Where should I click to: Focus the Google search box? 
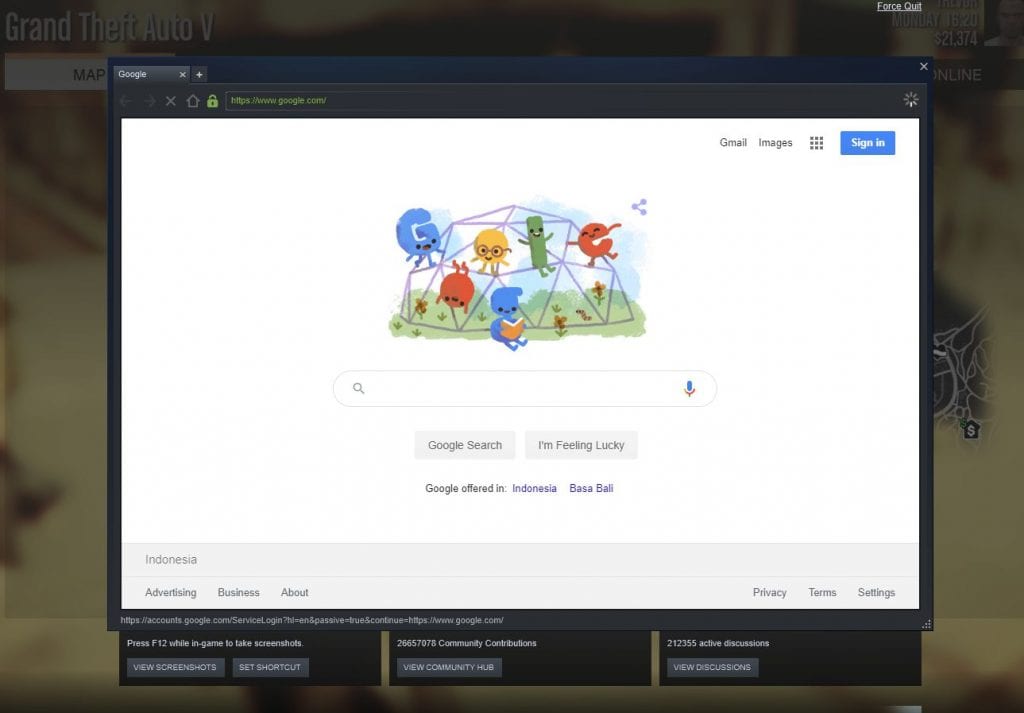tap(524, 388)
